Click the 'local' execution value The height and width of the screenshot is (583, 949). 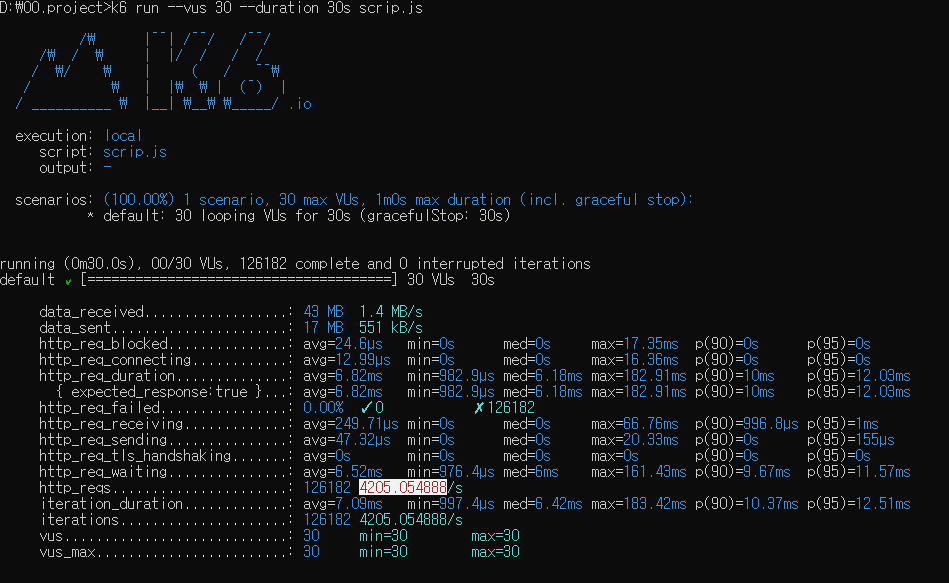click(123, 136)
